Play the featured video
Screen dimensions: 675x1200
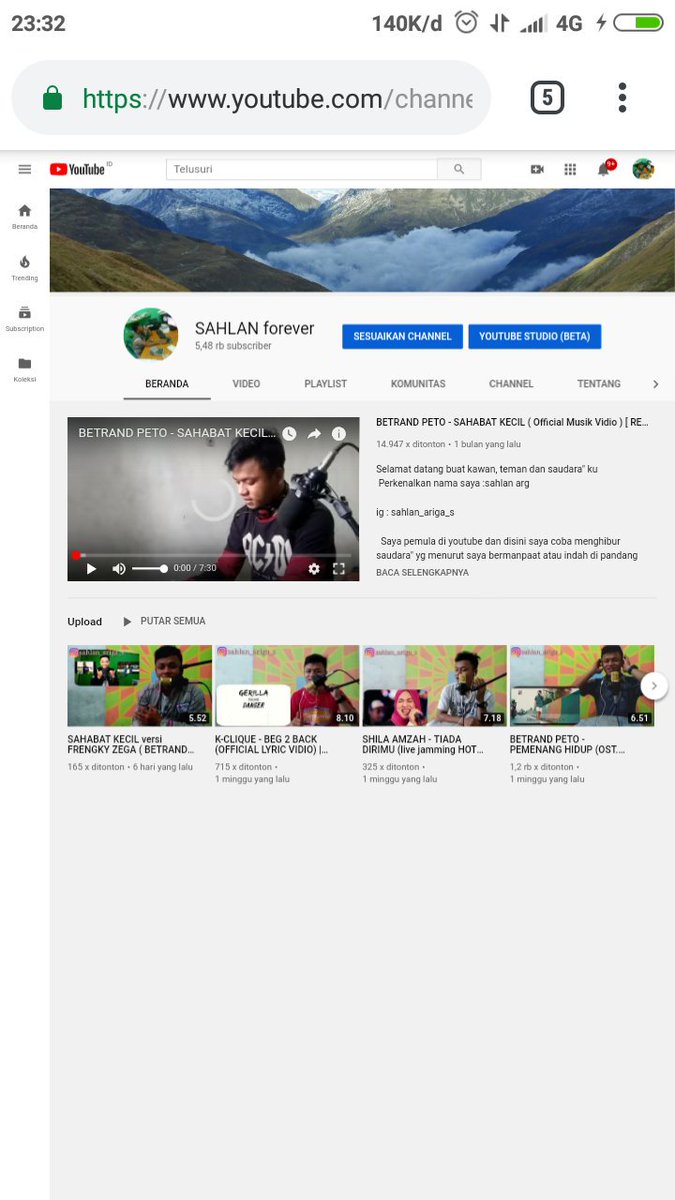91,568
